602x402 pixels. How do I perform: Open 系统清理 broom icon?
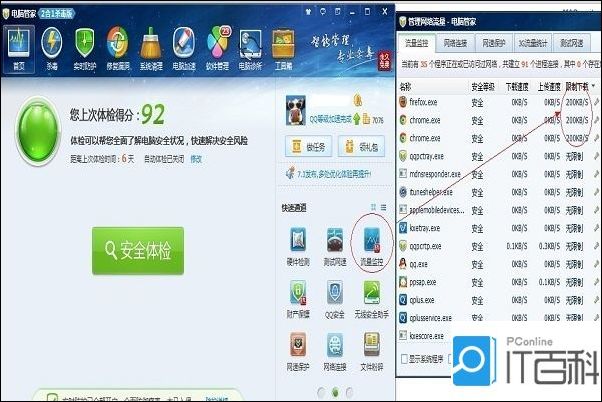click(x=151, y=49)
